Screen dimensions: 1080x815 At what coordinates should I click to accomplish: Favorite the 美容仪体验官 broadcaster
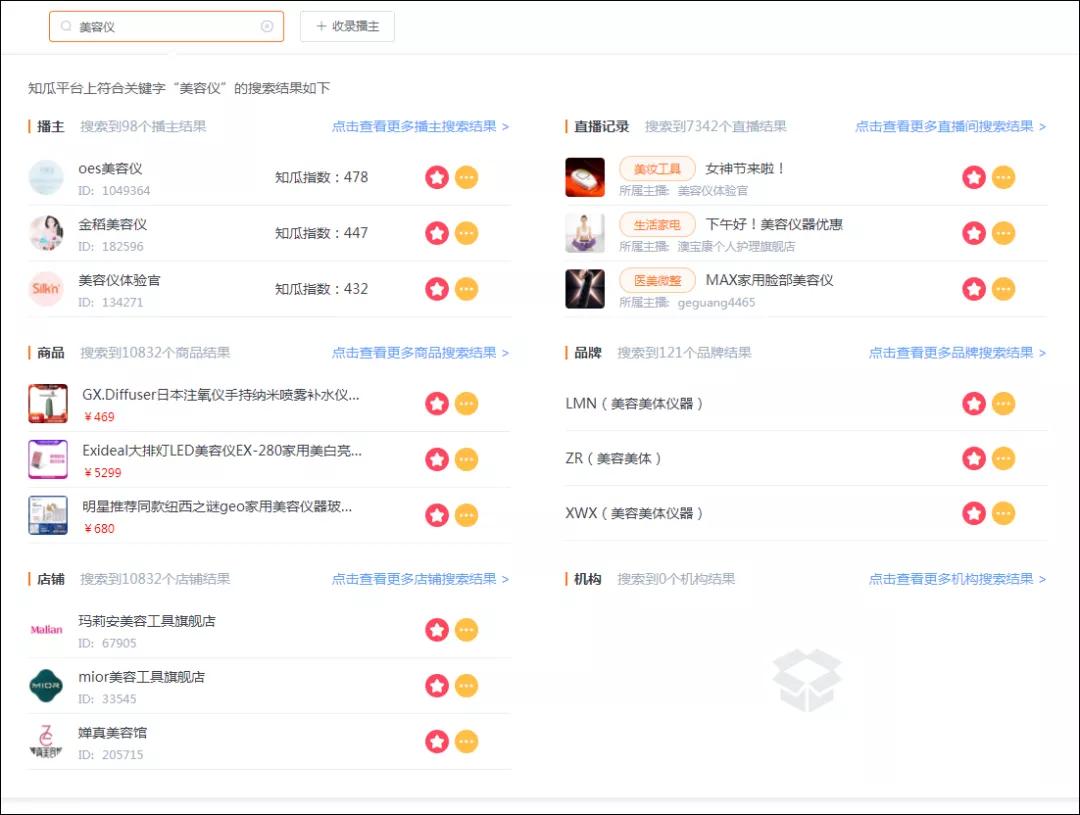[436, 288]
